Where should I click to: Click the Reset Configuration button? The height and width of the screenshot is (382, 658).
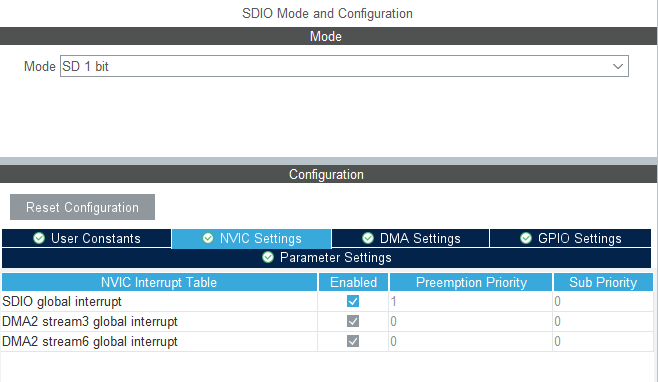point(82,207)
